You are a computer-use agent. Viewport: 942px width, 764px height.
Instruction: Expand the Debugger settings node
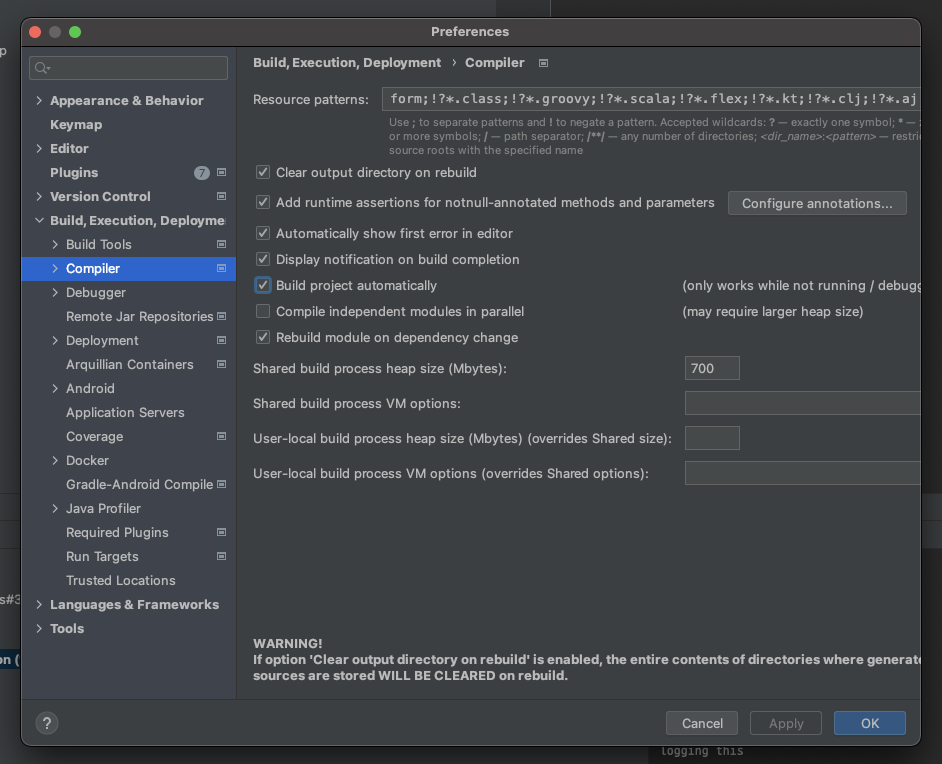pyautogui.click(x=55, y=293)
